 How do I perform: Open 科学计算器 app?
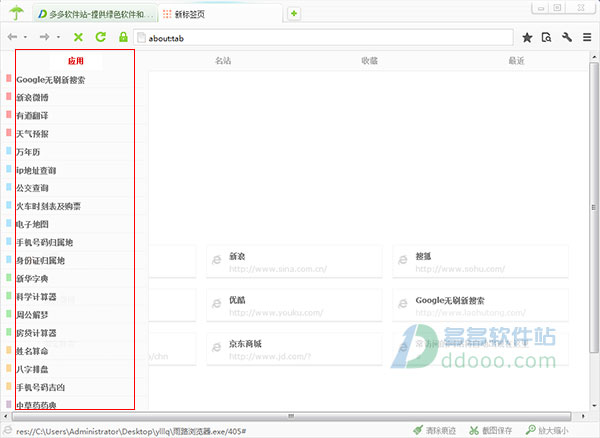[x=36, y=297]
